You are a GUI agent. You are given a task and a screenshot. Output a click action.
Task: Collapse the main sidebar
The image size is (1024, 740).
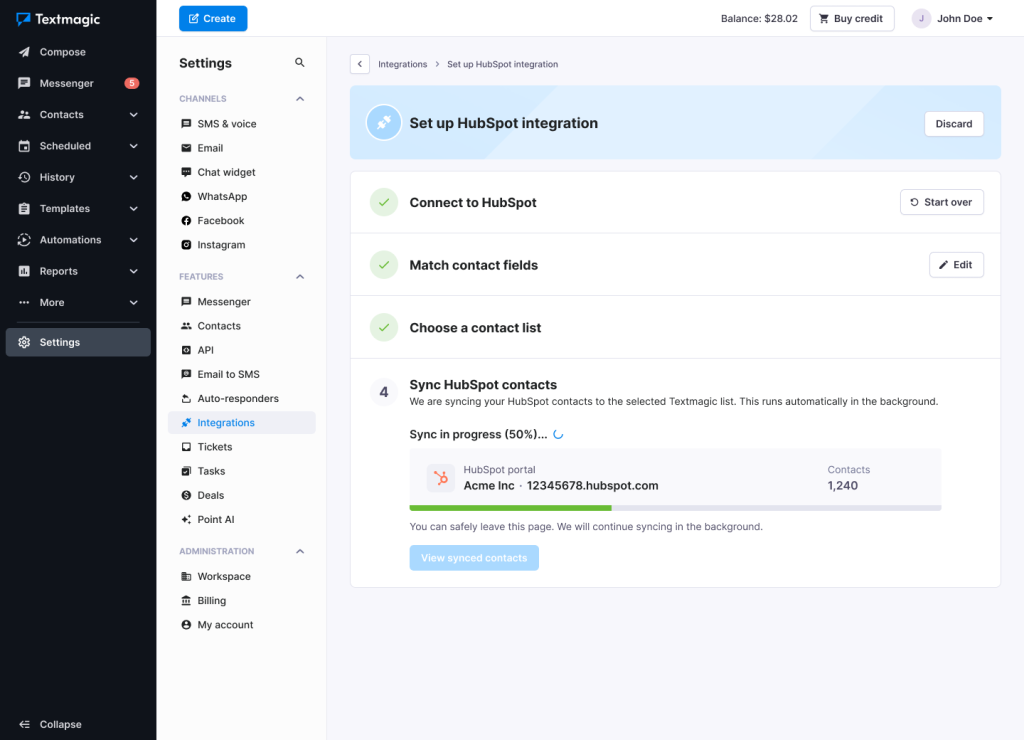[x=51, y=724]
